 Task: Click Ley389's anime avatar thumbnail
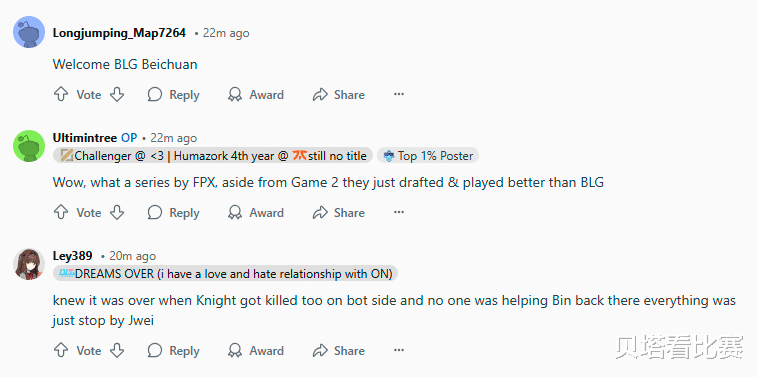pyautogui.click(x=29, y=264)
